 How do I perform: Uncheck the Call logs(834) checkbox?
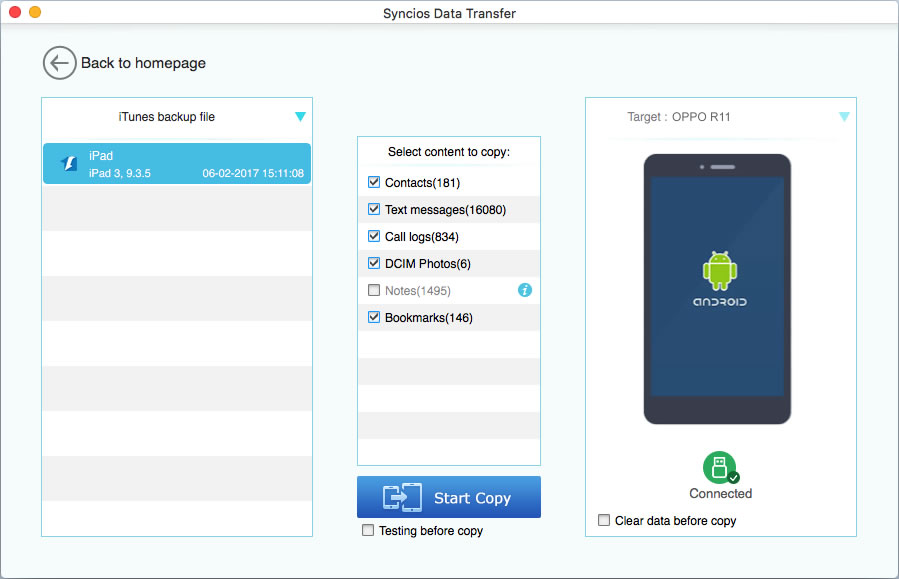(374, 236)
